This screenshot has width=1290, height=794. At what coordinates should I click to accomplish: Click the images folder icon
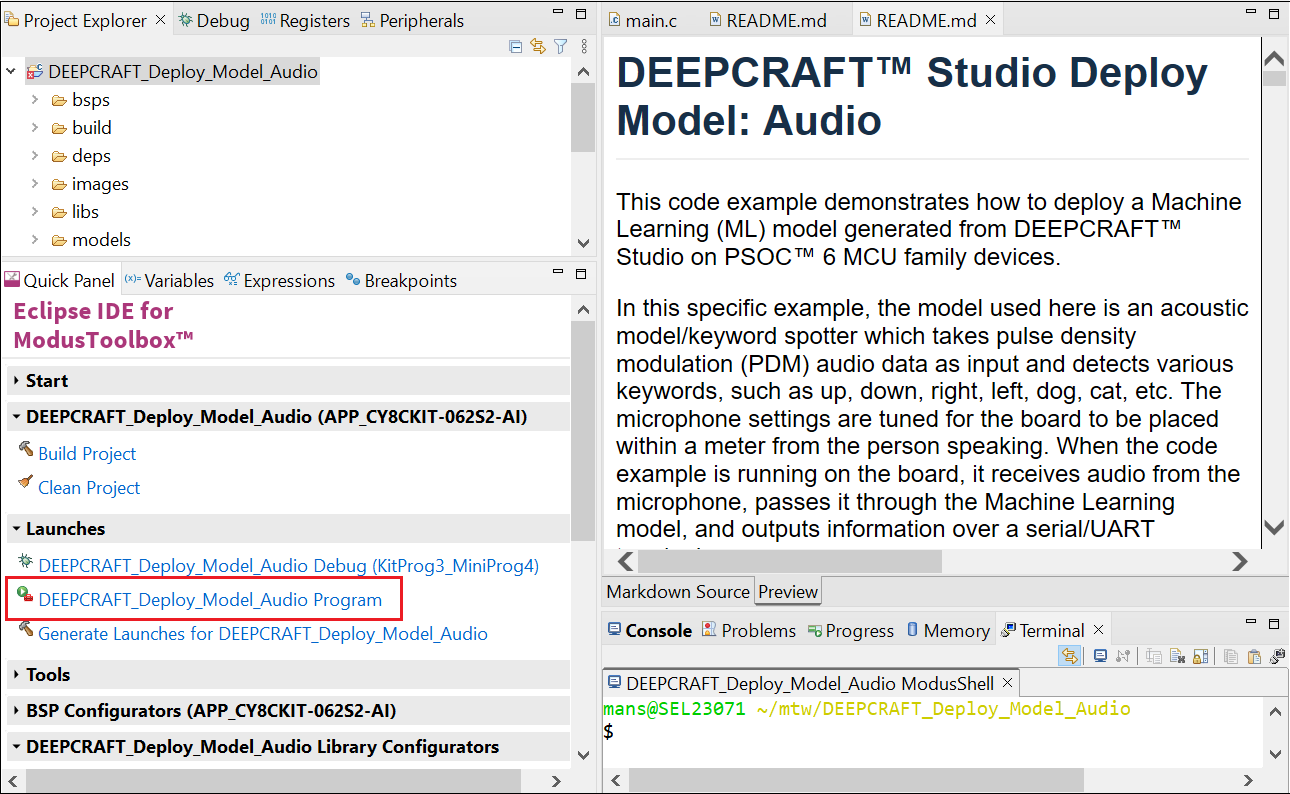point(60,184)
